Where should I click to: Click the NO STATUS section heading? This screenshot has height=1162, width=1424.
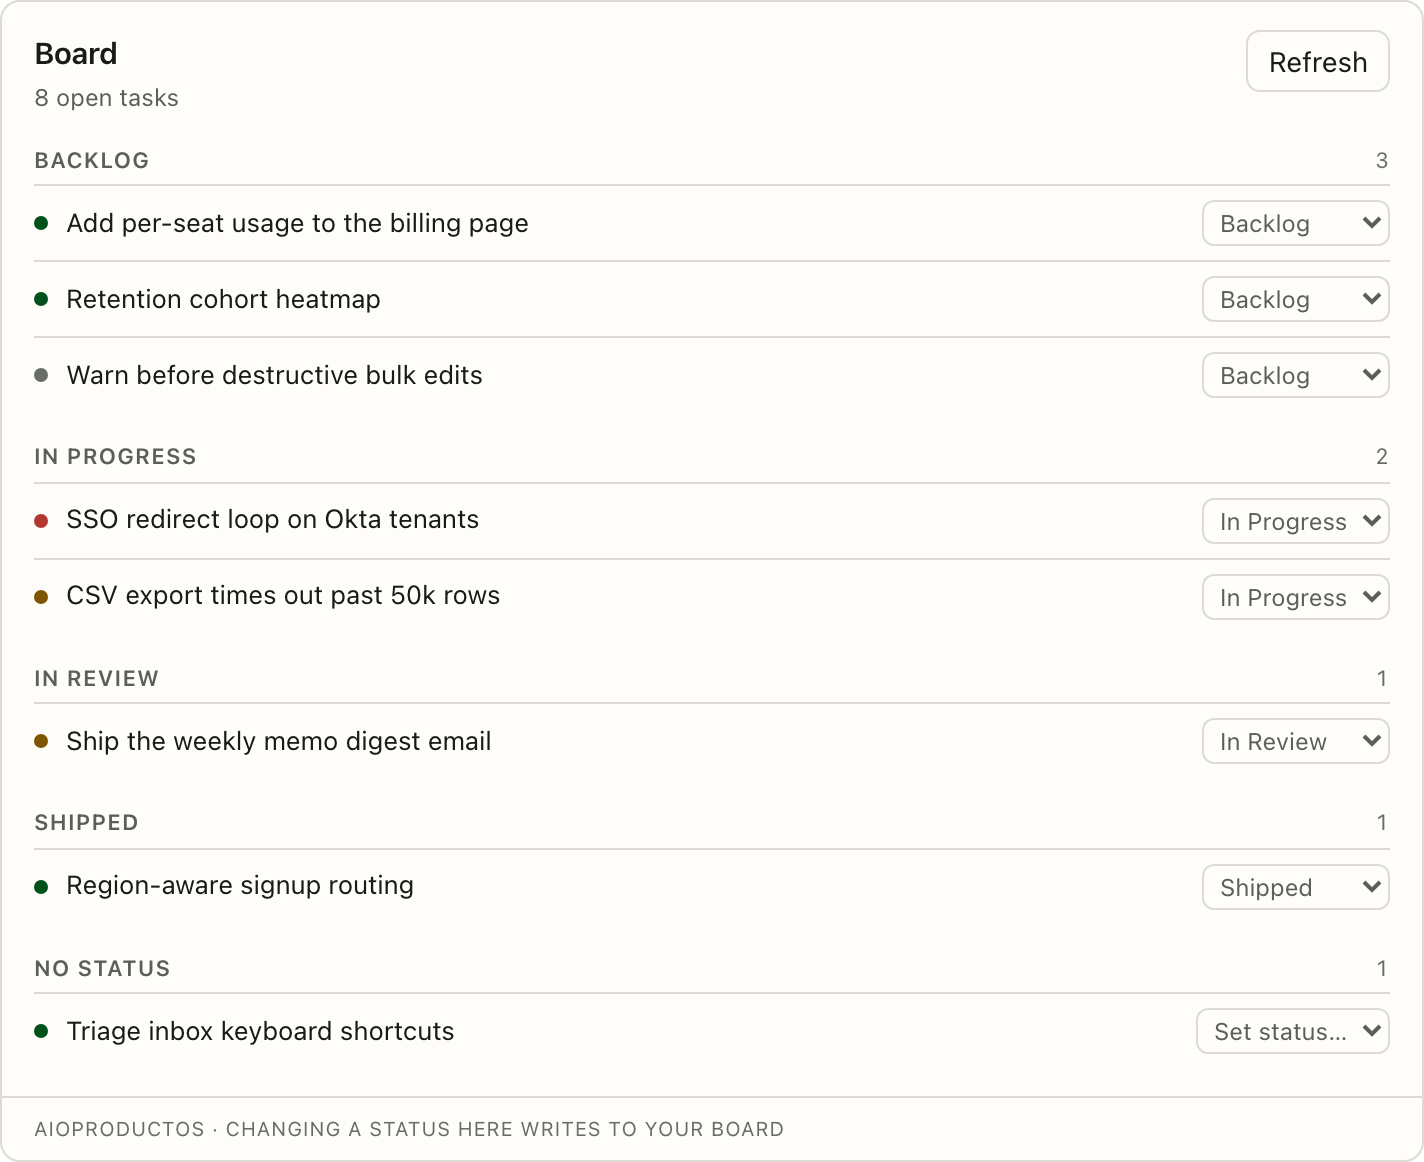pos(102,968)
